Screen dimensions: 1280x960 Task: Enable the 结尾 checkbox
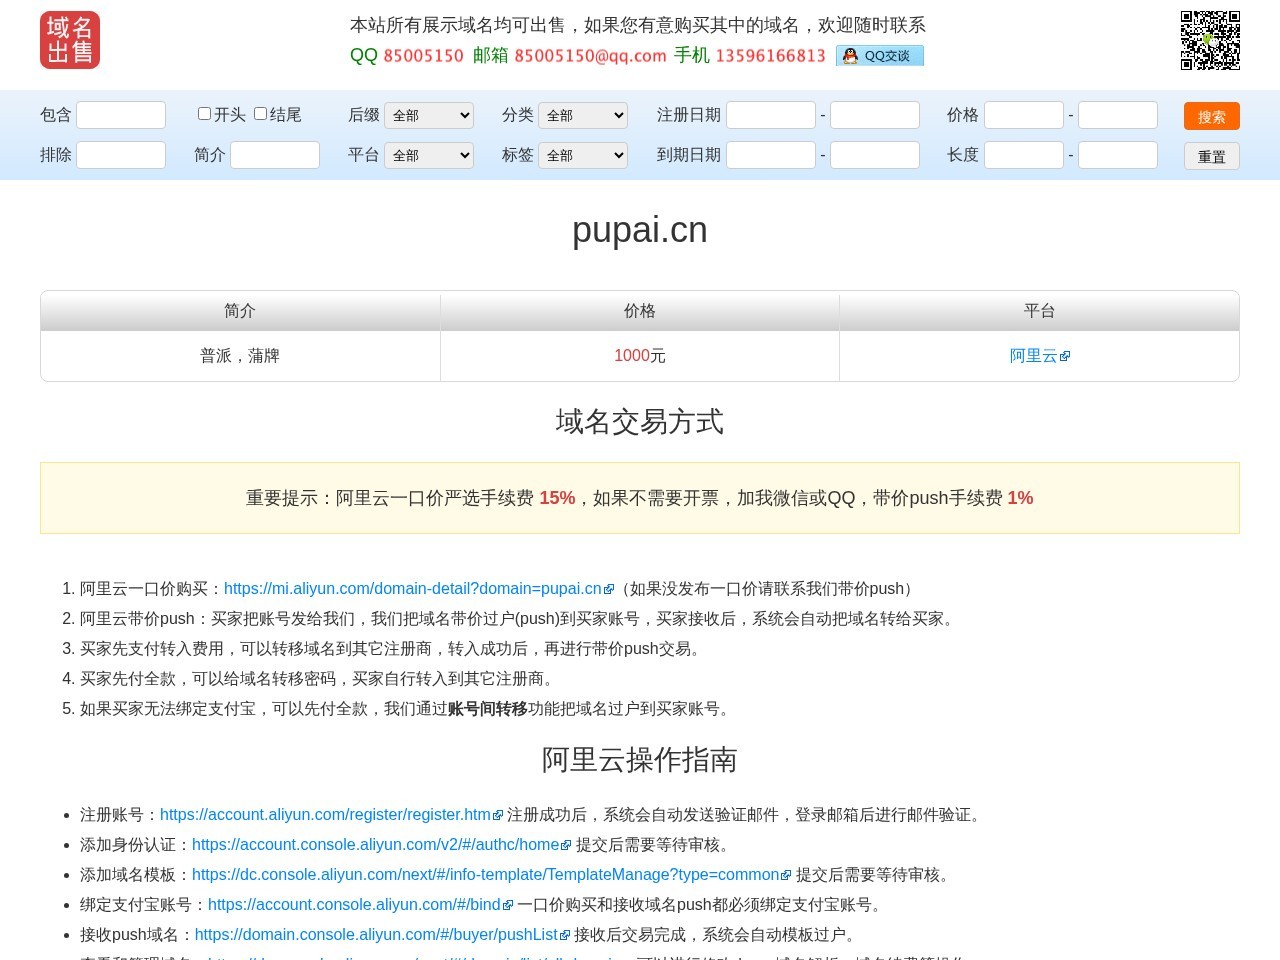pyautogui.click(x=260, y=114)
